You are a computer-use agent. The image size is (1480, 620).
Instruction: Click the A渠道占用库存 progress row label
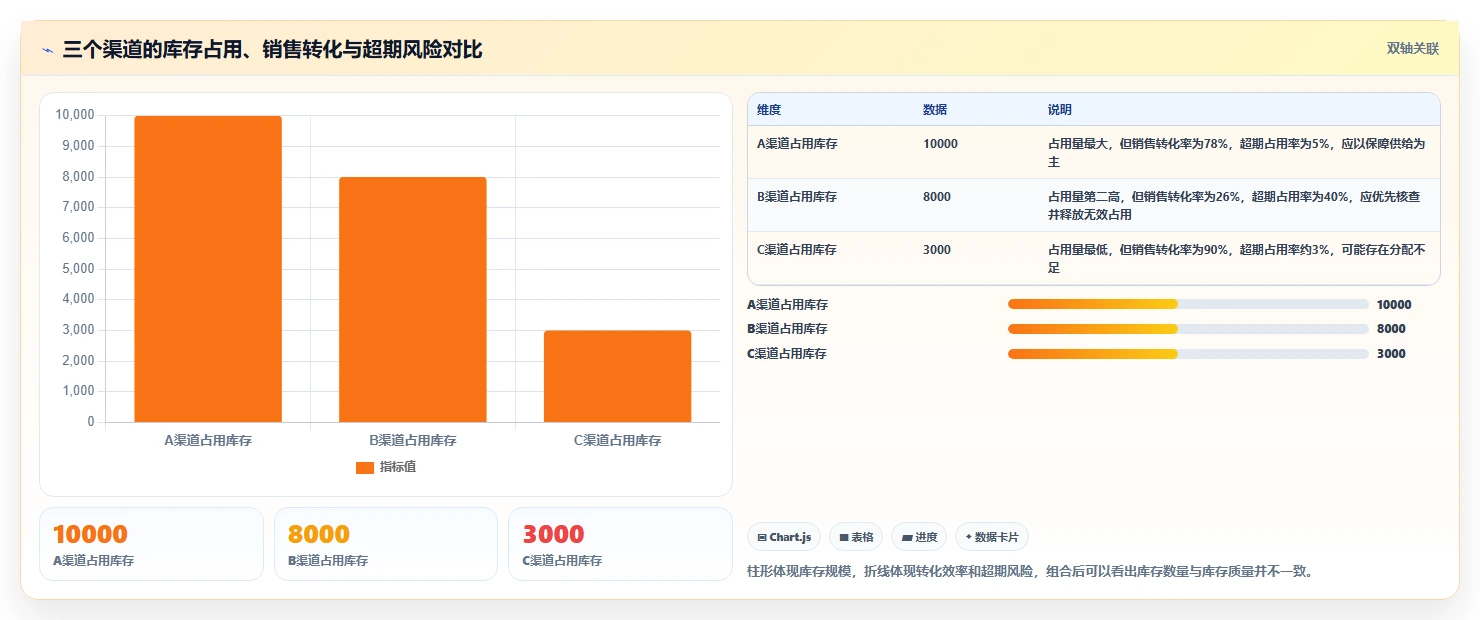[x=787, y=305]
